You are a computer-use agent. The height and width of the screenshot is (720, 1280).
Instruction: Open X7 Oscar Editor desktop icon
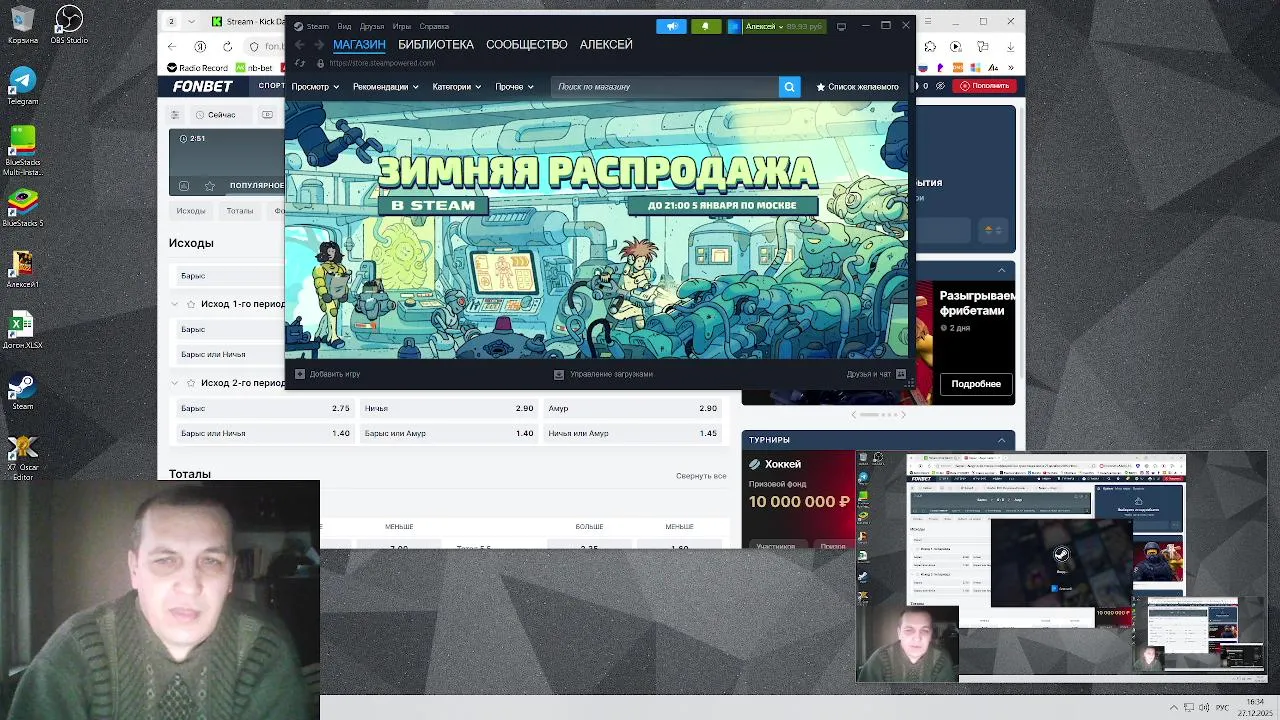point(22,457)
